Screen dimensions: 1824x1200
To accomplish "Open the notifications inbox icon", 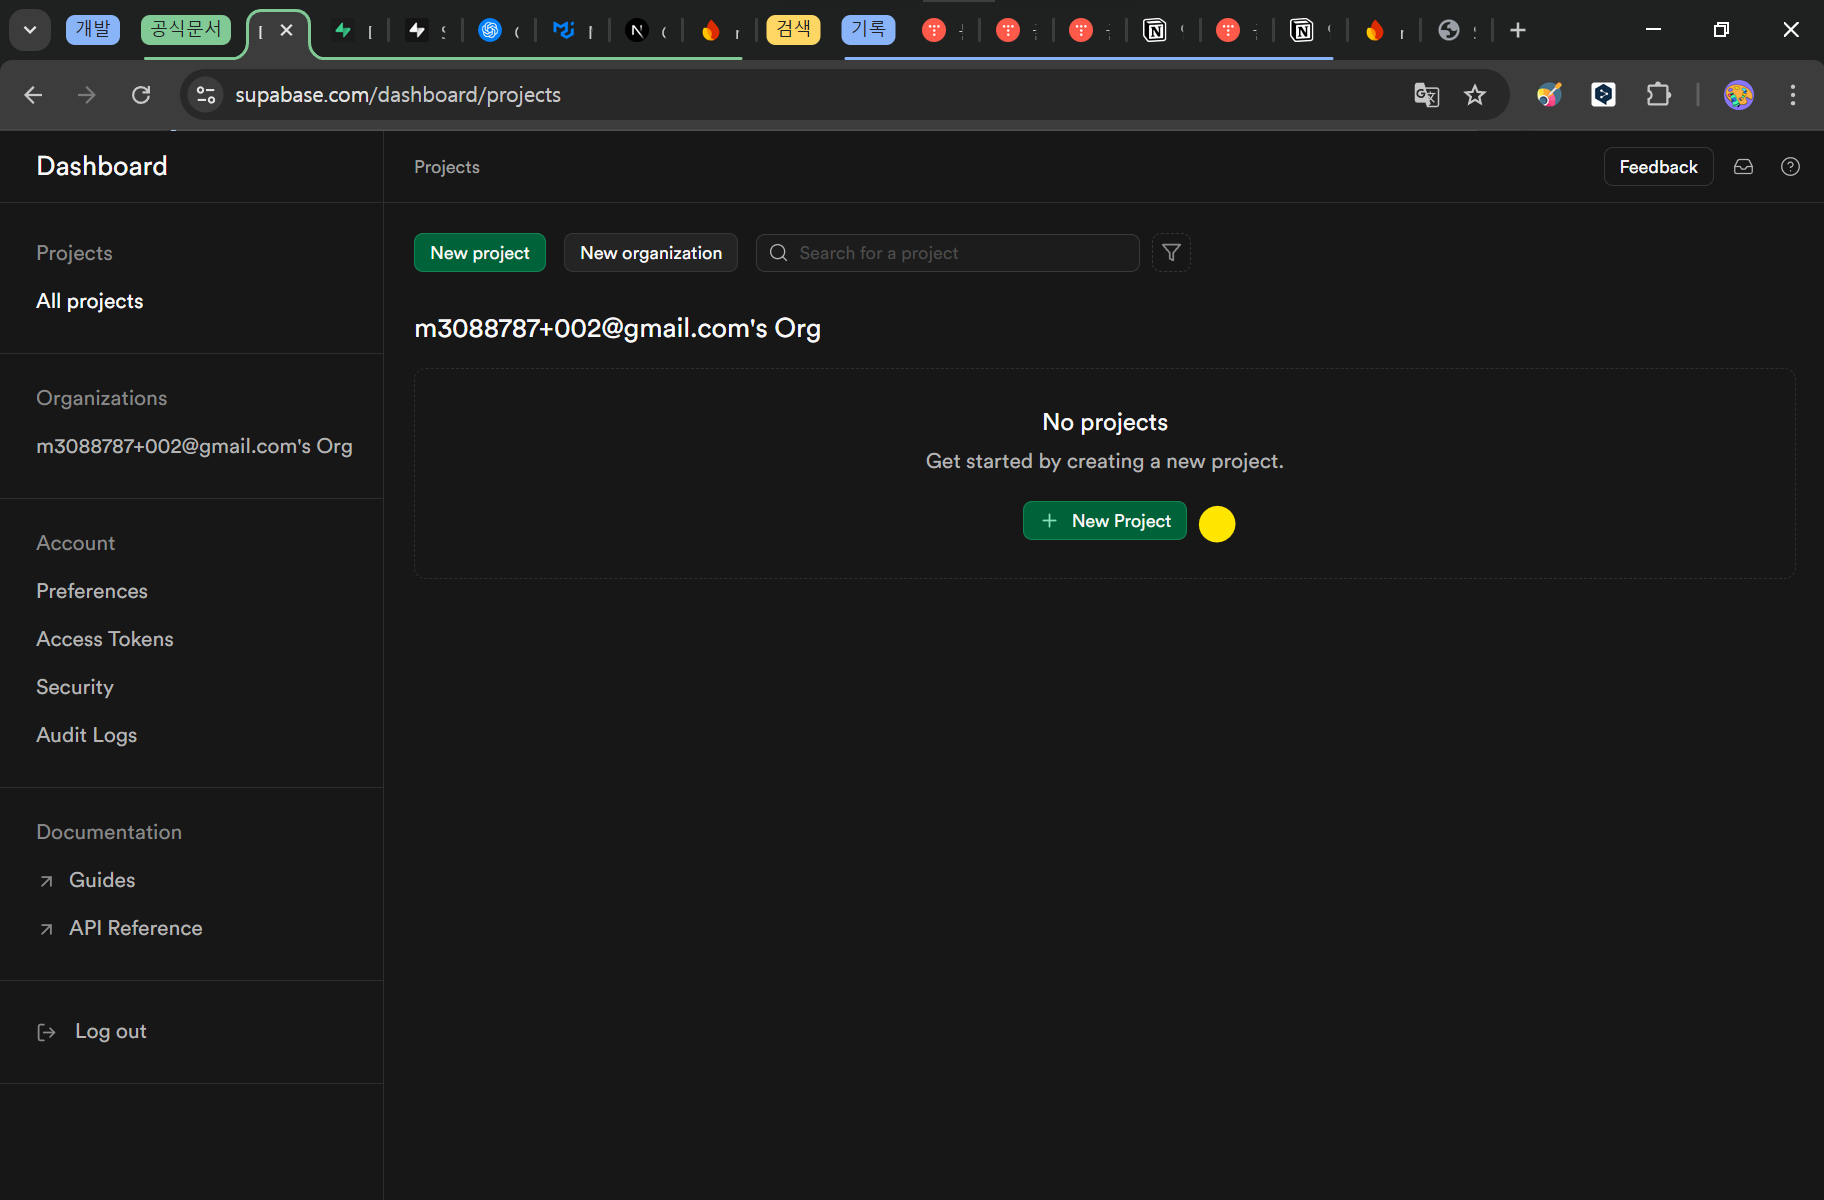I will (x=1743, y=167).
